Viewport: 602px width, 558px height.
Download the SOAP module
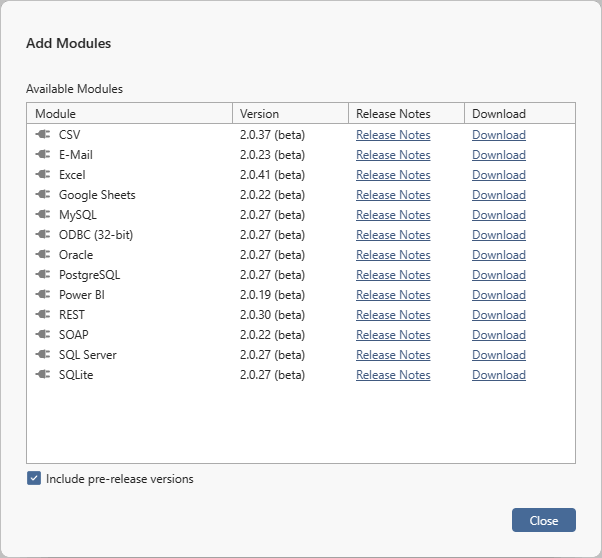(499, 334)
